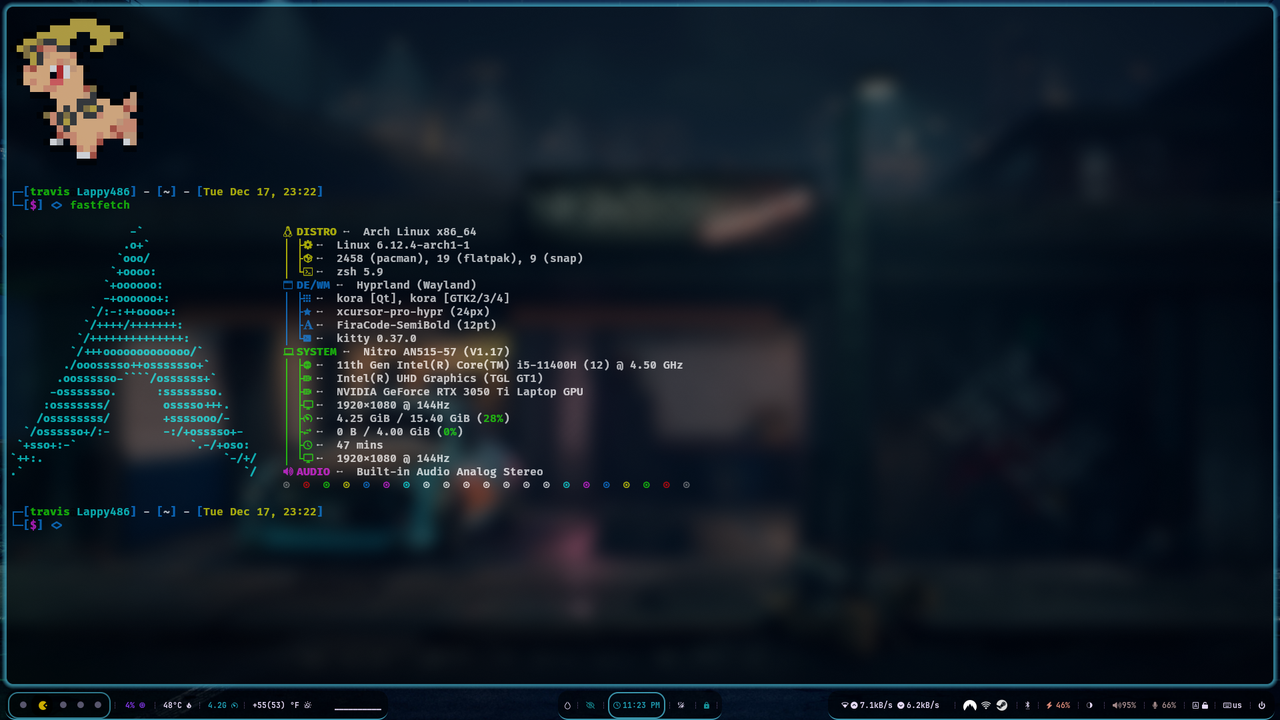Open the +55(53) °F weather module

pos(282,705)
